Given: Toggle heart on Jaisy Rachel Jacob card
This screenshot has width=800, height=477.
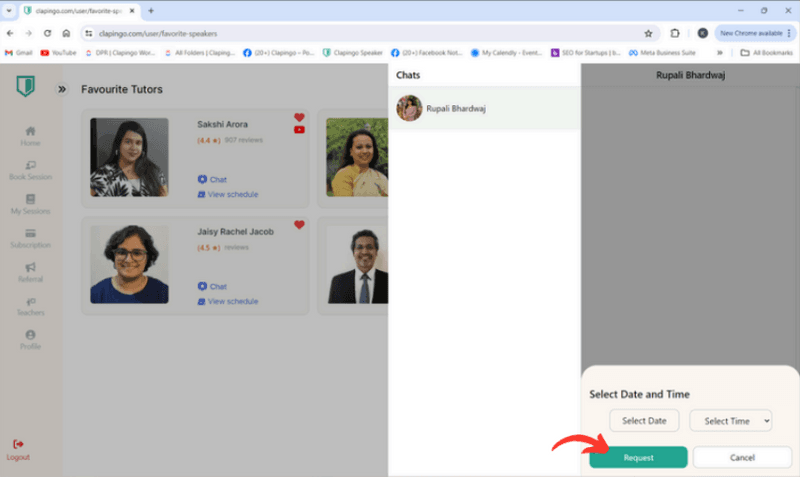Looking at the screenshot, I should 299,225.
